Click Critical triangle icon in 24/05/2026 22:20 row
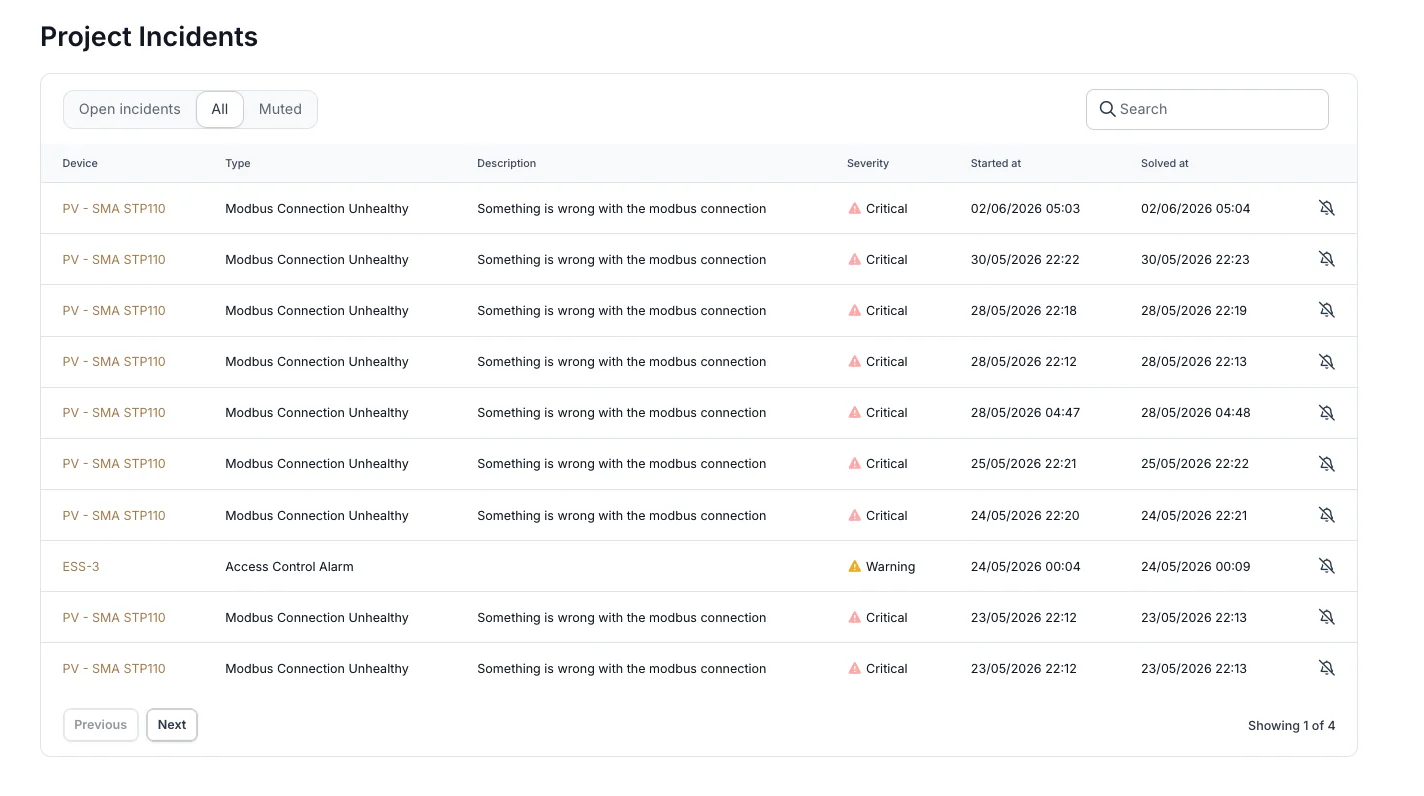The height and width of the screenshot is (796, 1424). [x=854, y=515]
